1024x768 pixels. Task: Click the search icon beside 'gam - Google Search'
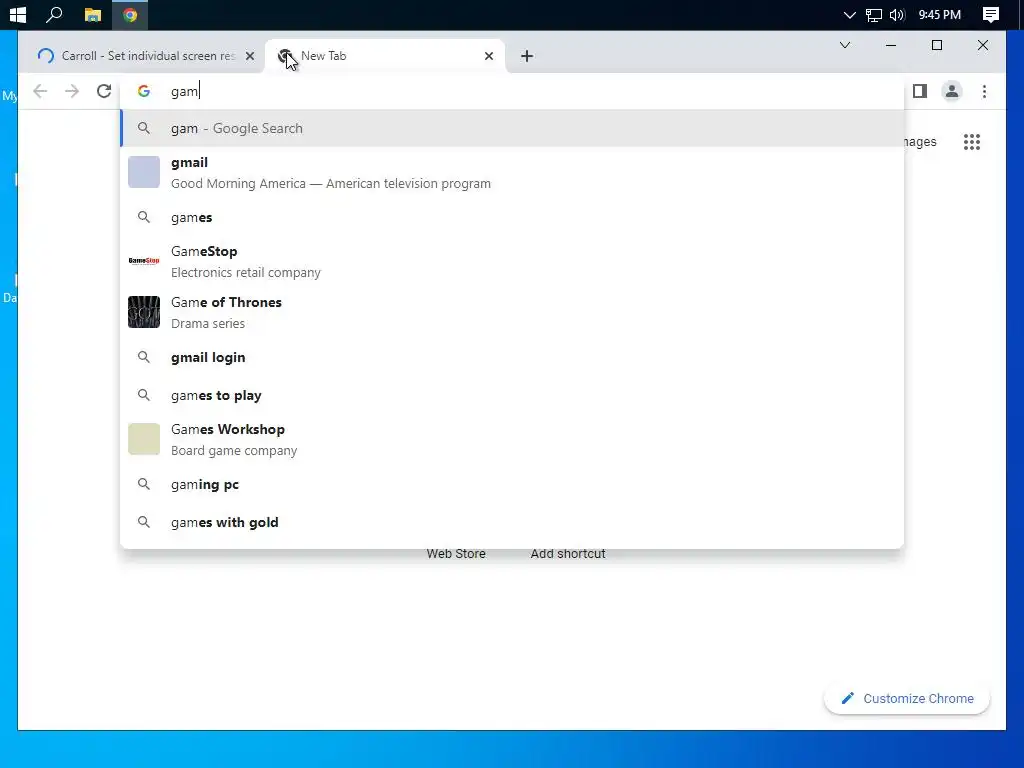pyautogui.click(x=144, y=128)
